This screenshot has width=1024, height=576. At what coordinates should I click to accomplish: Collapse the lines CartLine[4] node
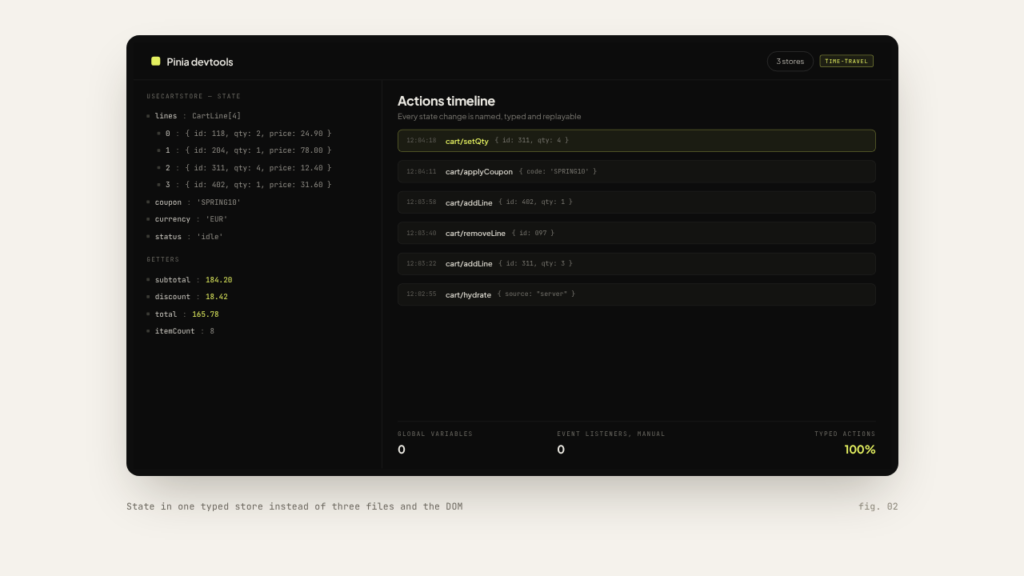tap(193, 116)
